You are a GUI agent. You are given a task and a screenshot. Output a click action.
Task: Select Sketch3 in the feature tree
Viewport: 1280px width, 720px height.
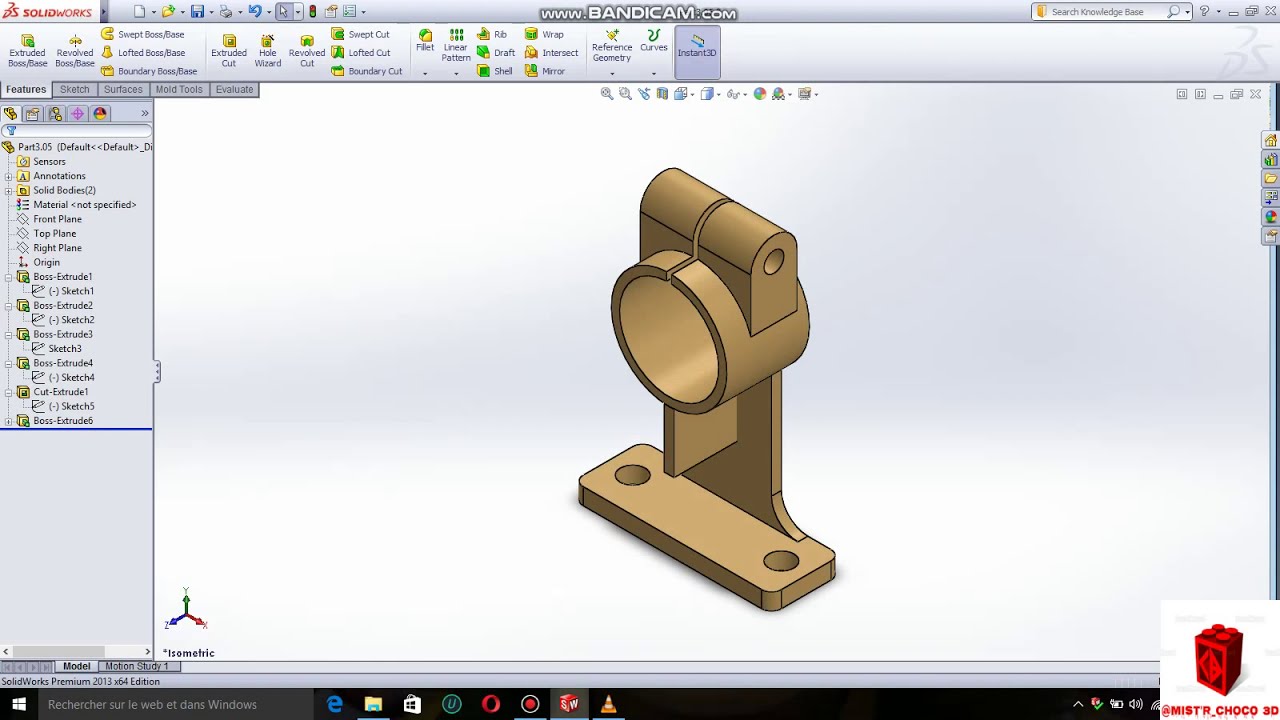pos(65,349)
